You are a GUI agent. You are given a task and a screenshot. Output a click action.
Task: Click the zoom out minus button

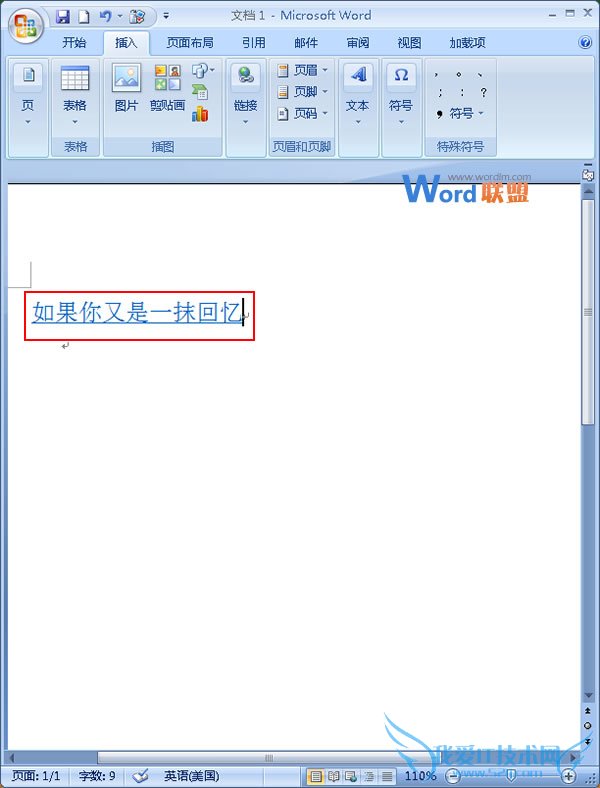click(x=453, y=776)
